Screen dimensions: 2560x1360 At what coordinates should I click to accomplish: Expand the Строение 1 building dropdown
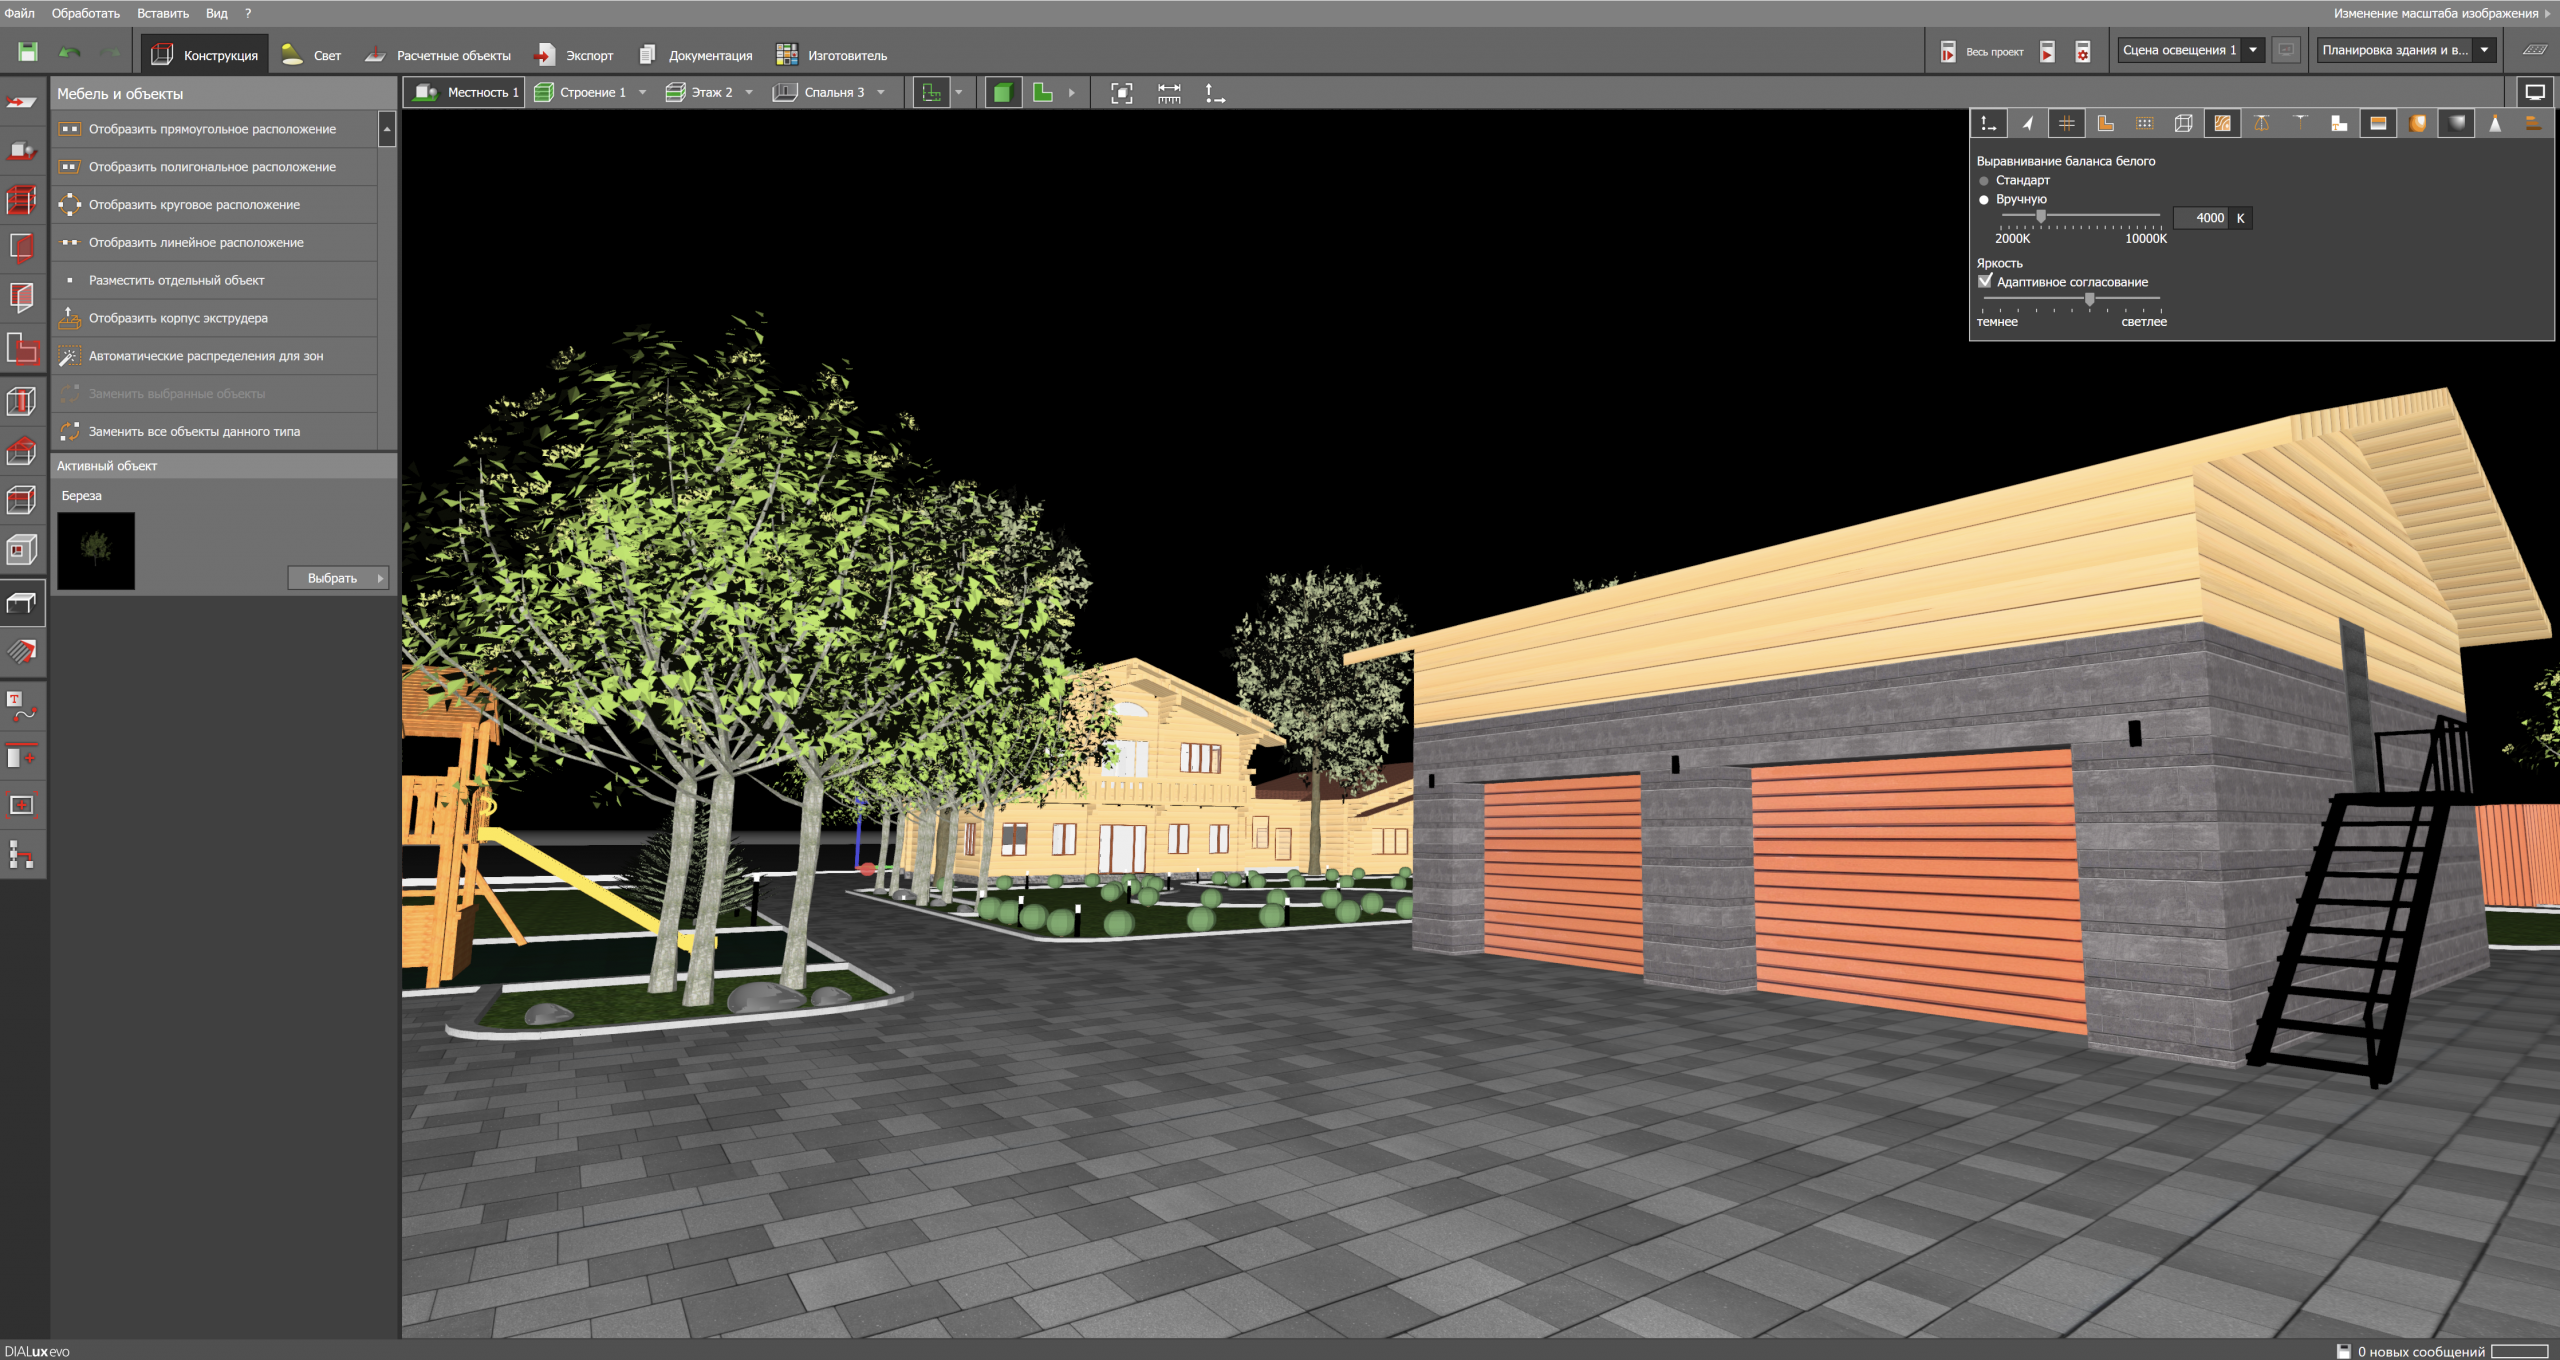[x=642, y=93]
